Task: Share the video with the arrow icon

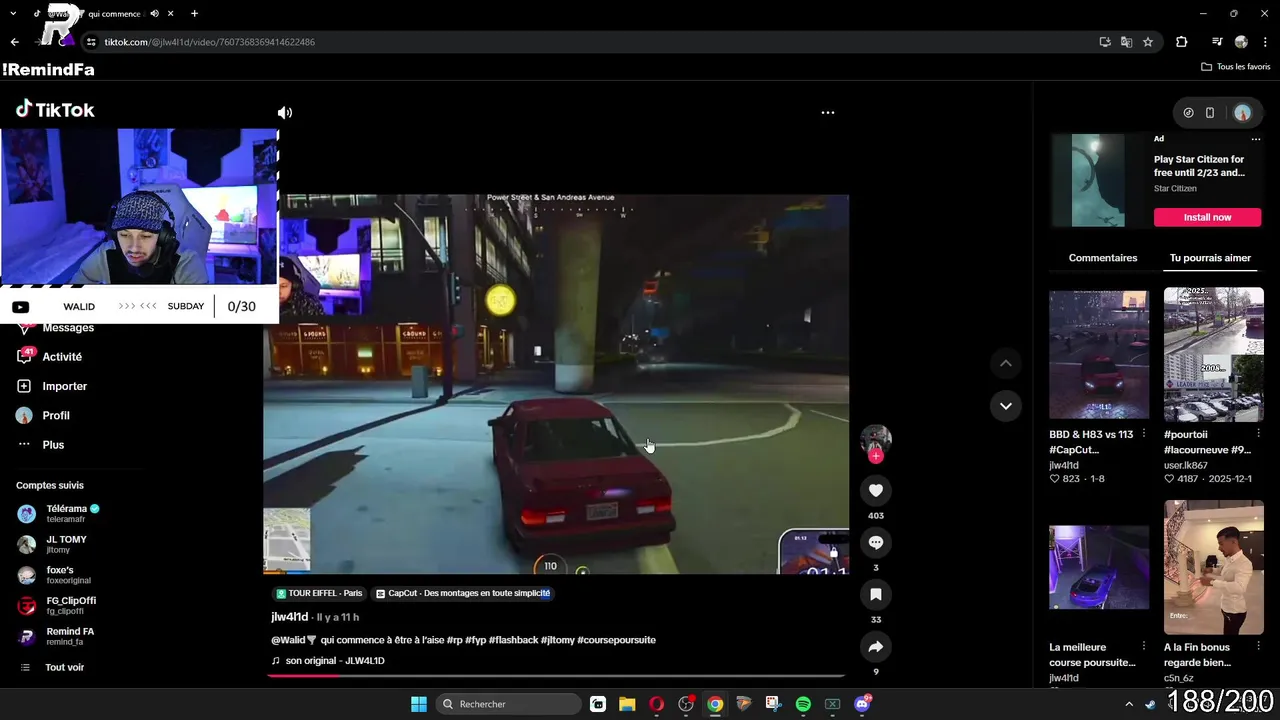Action: pos(876,646)
